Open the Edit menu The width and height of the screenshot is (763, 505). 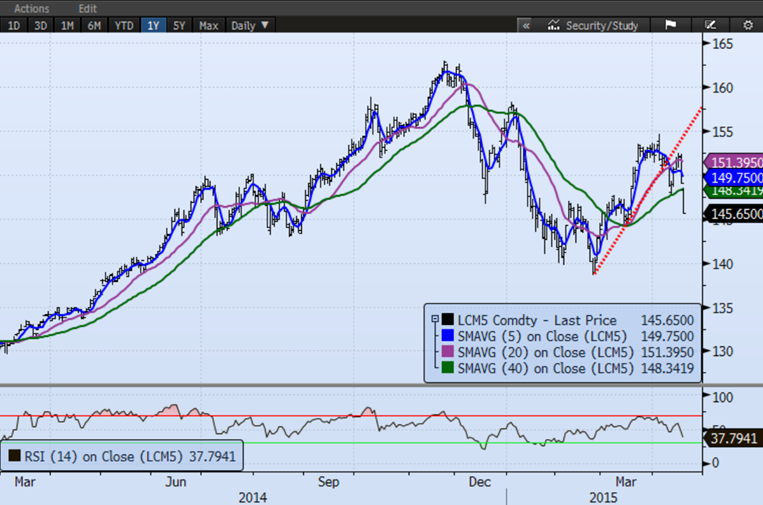coord(88,8)
